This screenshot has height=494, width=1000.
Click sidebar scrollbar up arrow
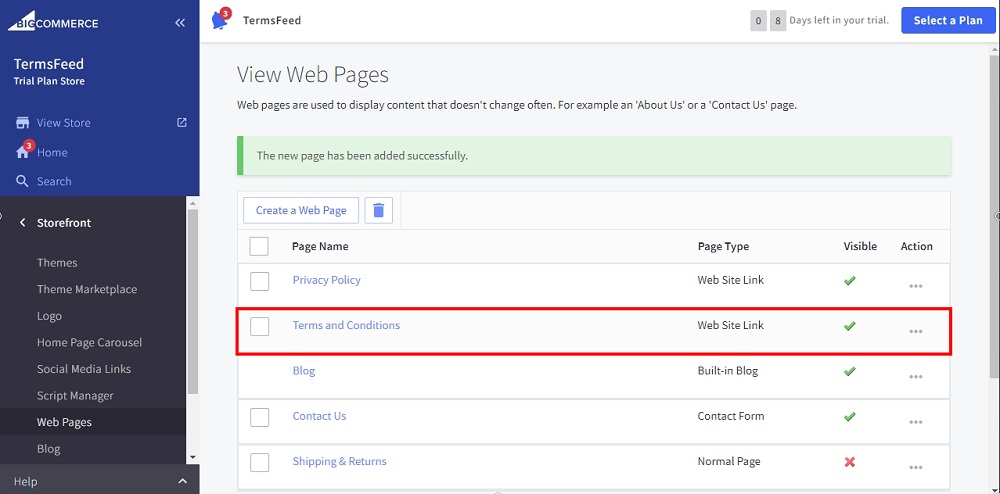(x=193, y=202)
